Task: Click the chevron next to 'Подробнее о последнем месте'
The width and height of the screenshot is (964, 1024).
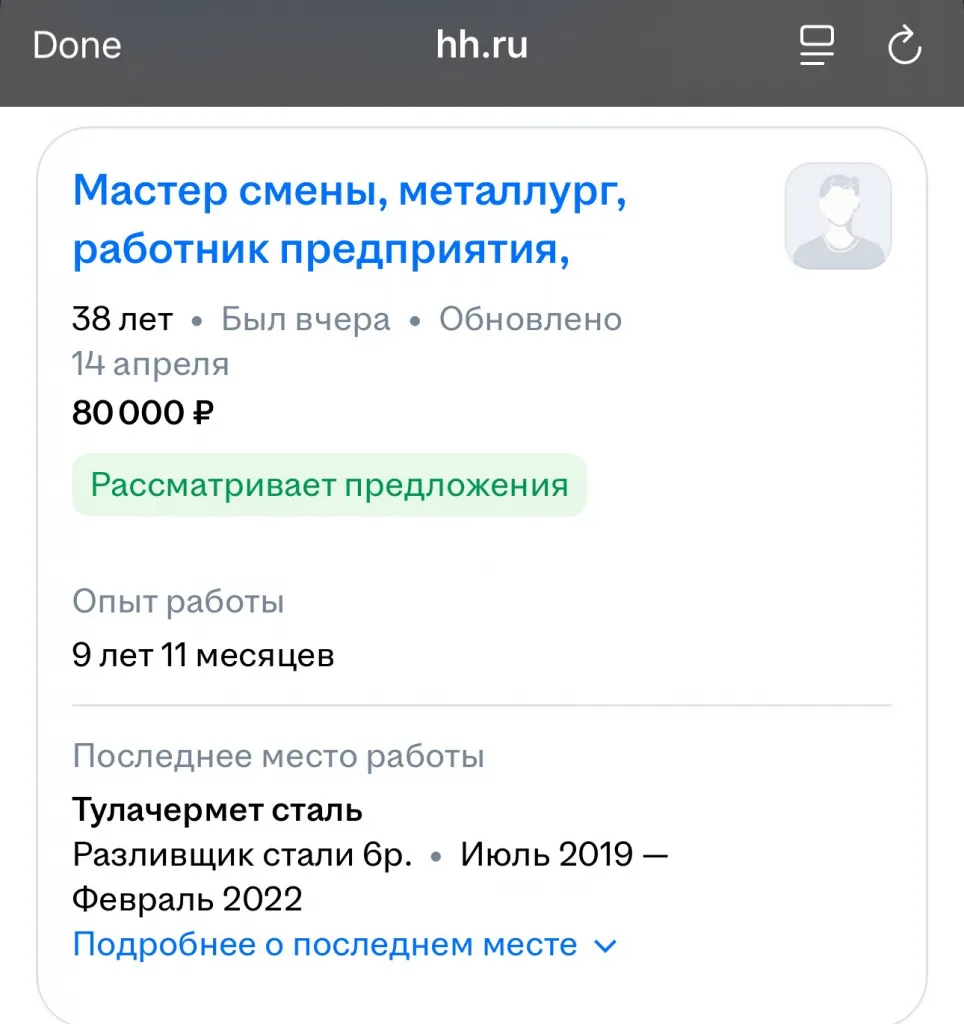Action: 606,945
